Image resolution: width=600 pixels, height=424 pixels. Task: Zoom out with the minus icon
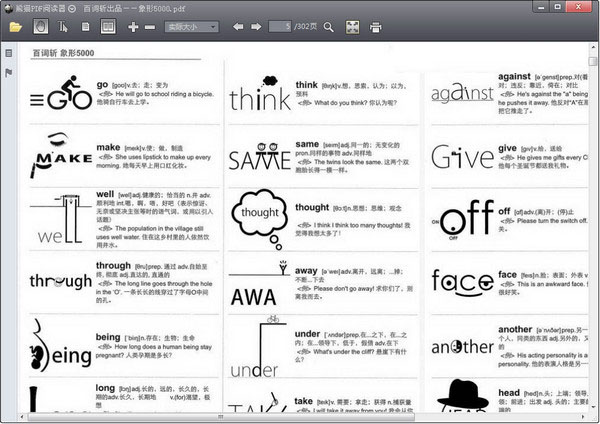(x=150, y=27)
